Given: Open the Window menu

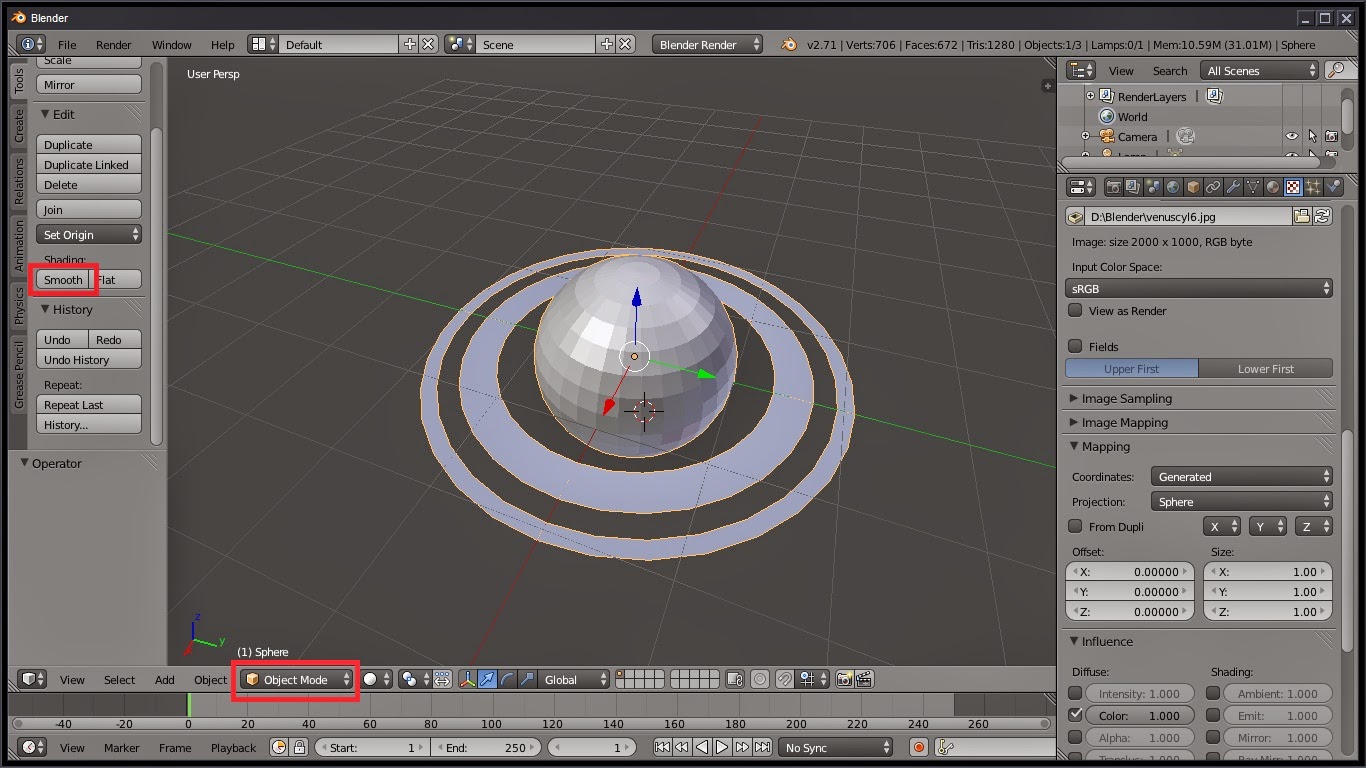Looking at the screenshot, I should [171, 44].
